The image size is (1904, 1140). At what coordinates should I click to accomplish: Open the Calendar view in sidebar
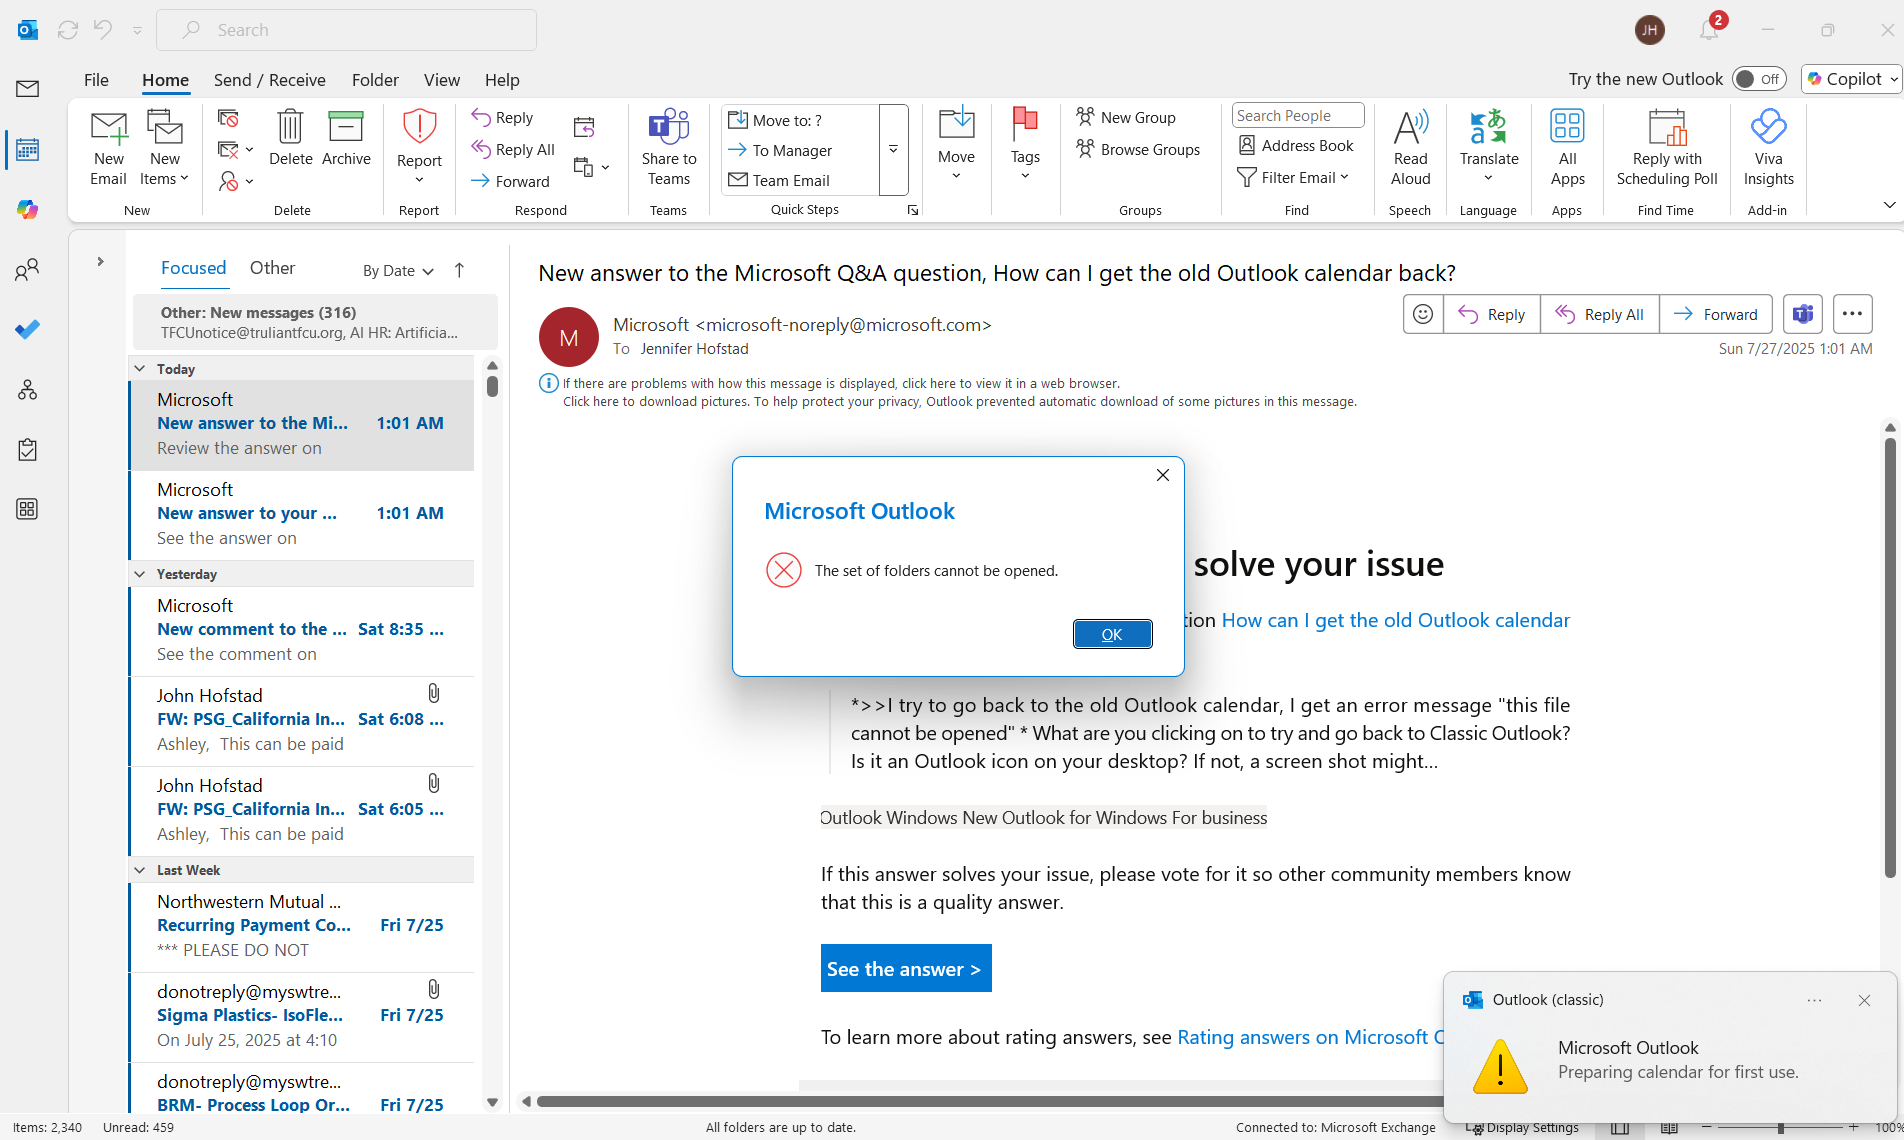click(x=28, y=149)
